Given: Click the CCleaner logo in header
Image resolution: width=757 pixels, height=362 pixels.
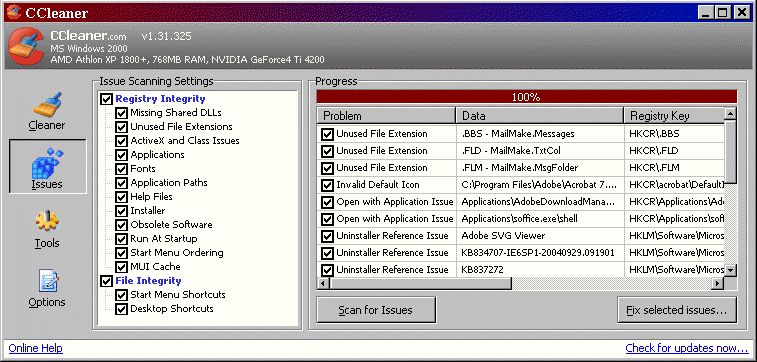Looking at the screenshot, I should [x=27, y=47].
